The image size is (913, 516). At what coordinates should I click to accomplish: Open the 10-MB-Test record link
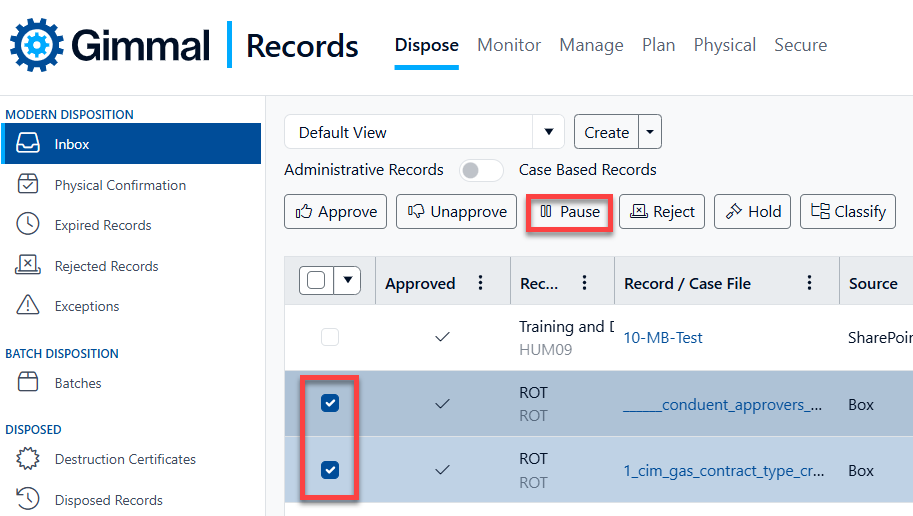click(x=663, y=338)
